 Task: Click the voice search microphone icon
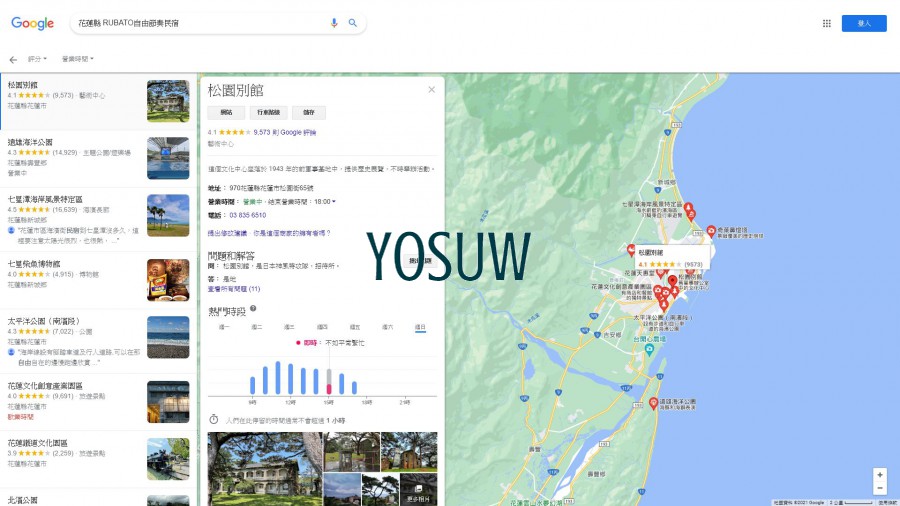(x=334, y=23)
